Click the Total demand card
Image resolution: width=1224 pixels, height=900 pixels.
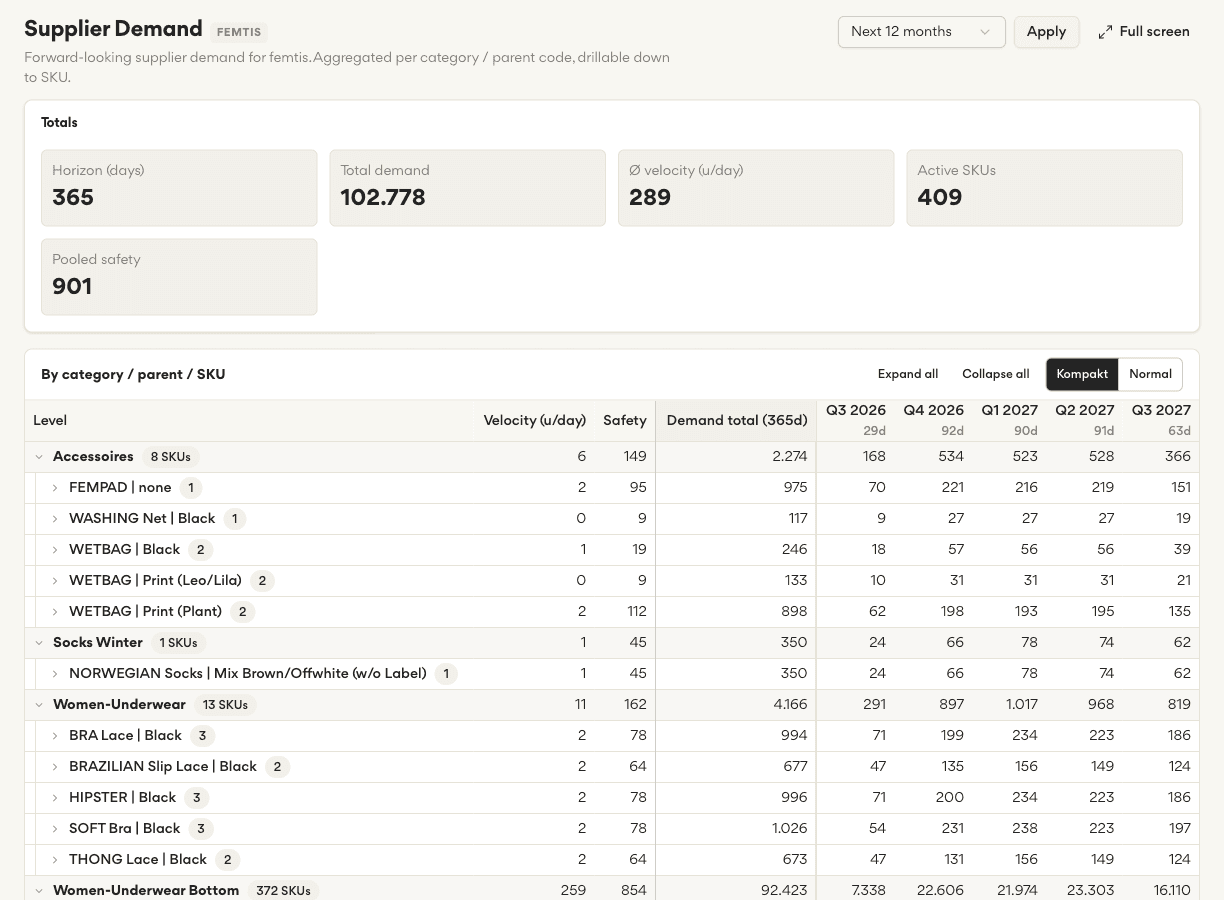pos(467,188)
